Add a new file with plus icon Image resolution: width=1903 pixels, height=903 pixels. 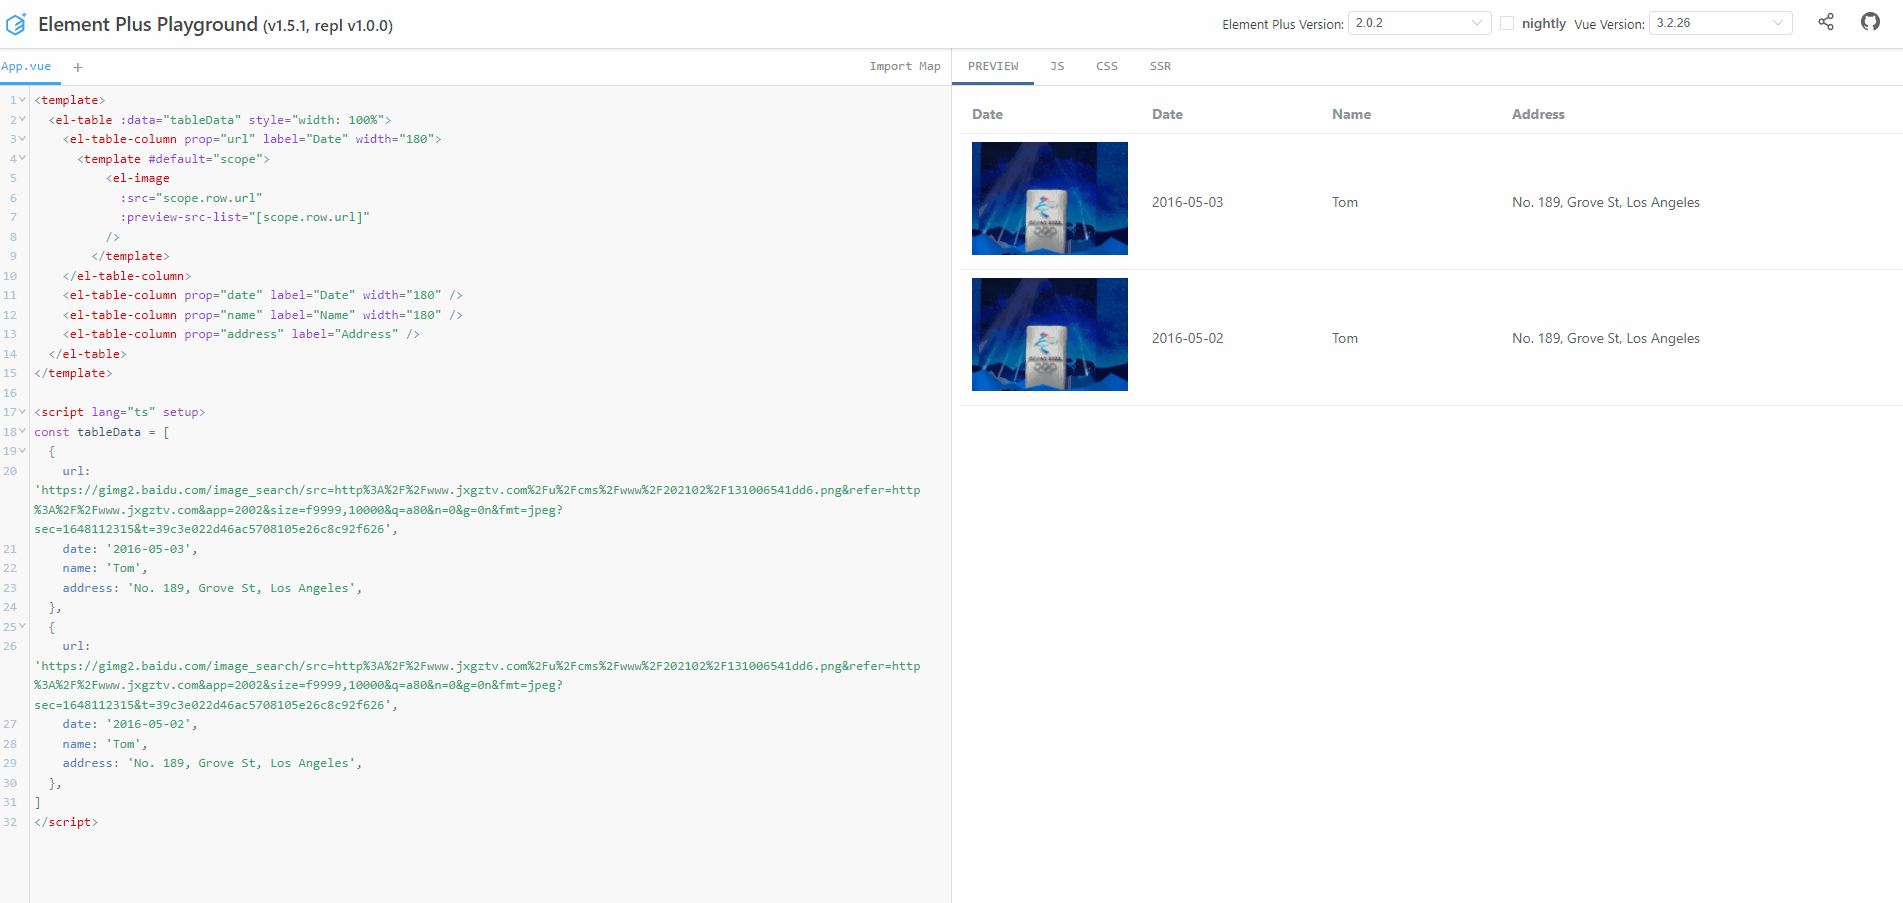point(78,67)
